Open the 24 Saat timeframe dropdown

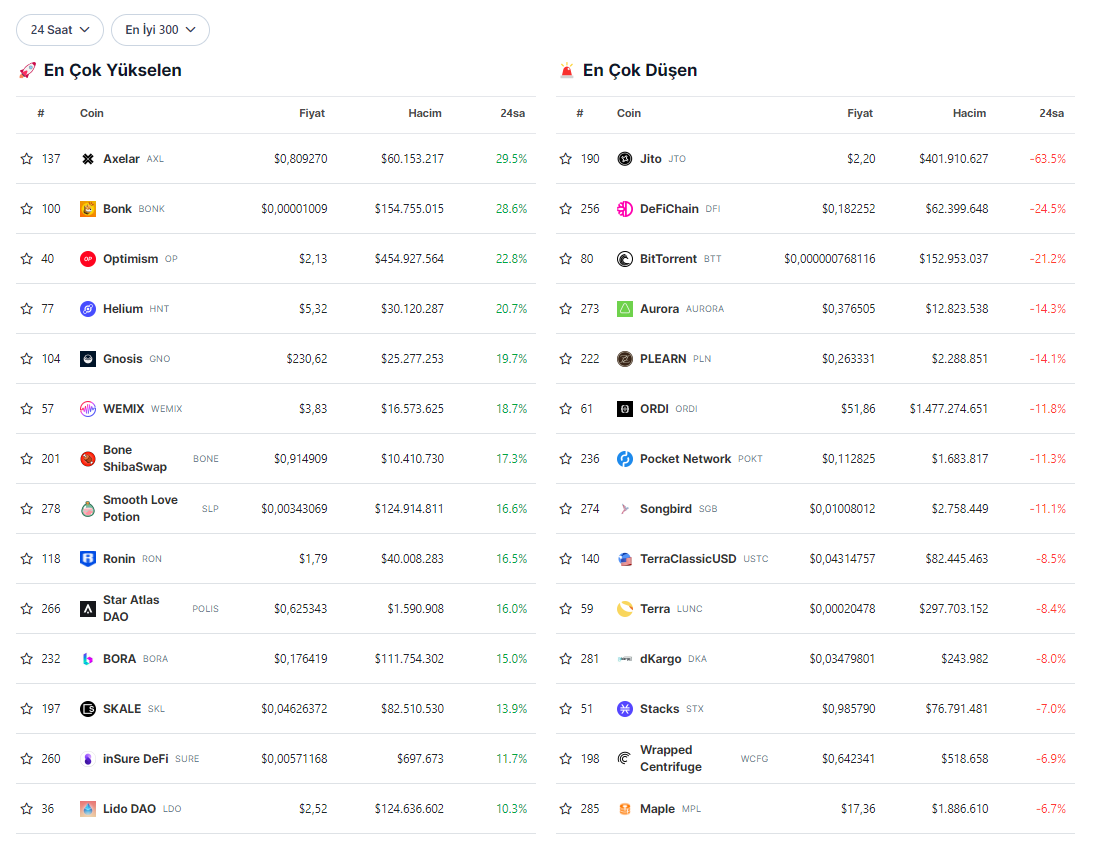point(60,30)
